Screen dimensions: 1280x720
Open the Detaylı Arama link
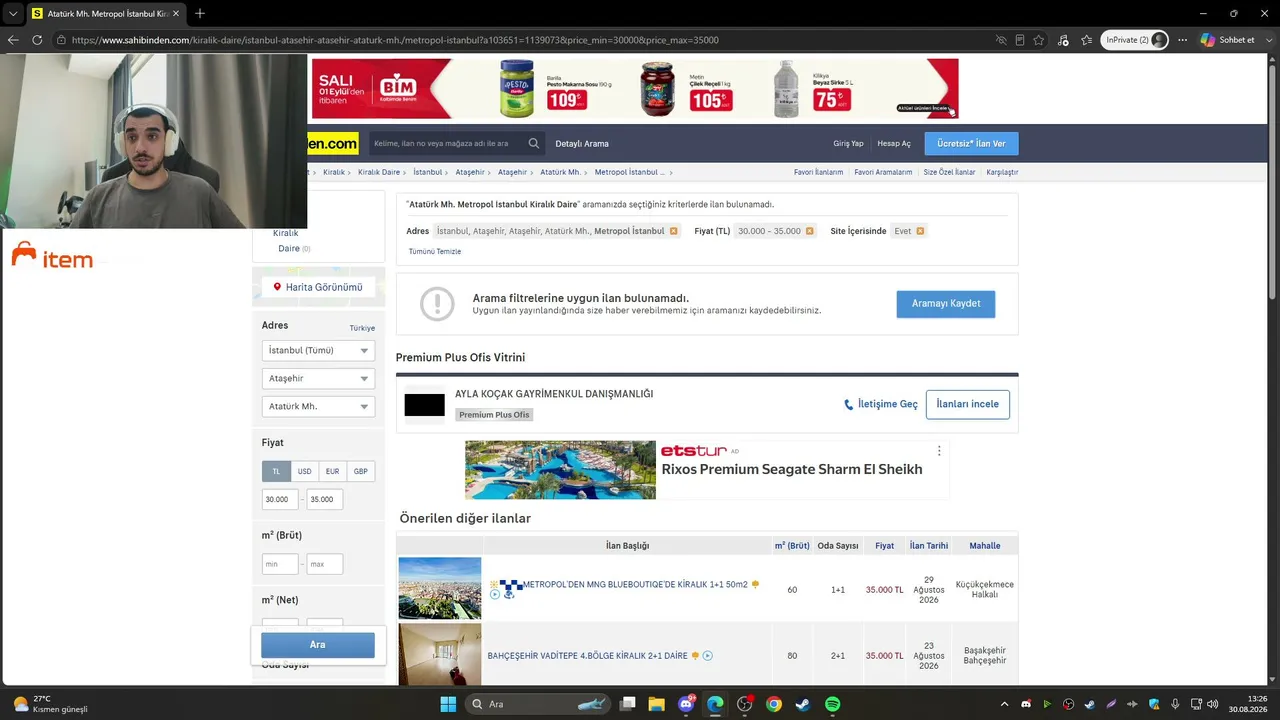point(582,144)
